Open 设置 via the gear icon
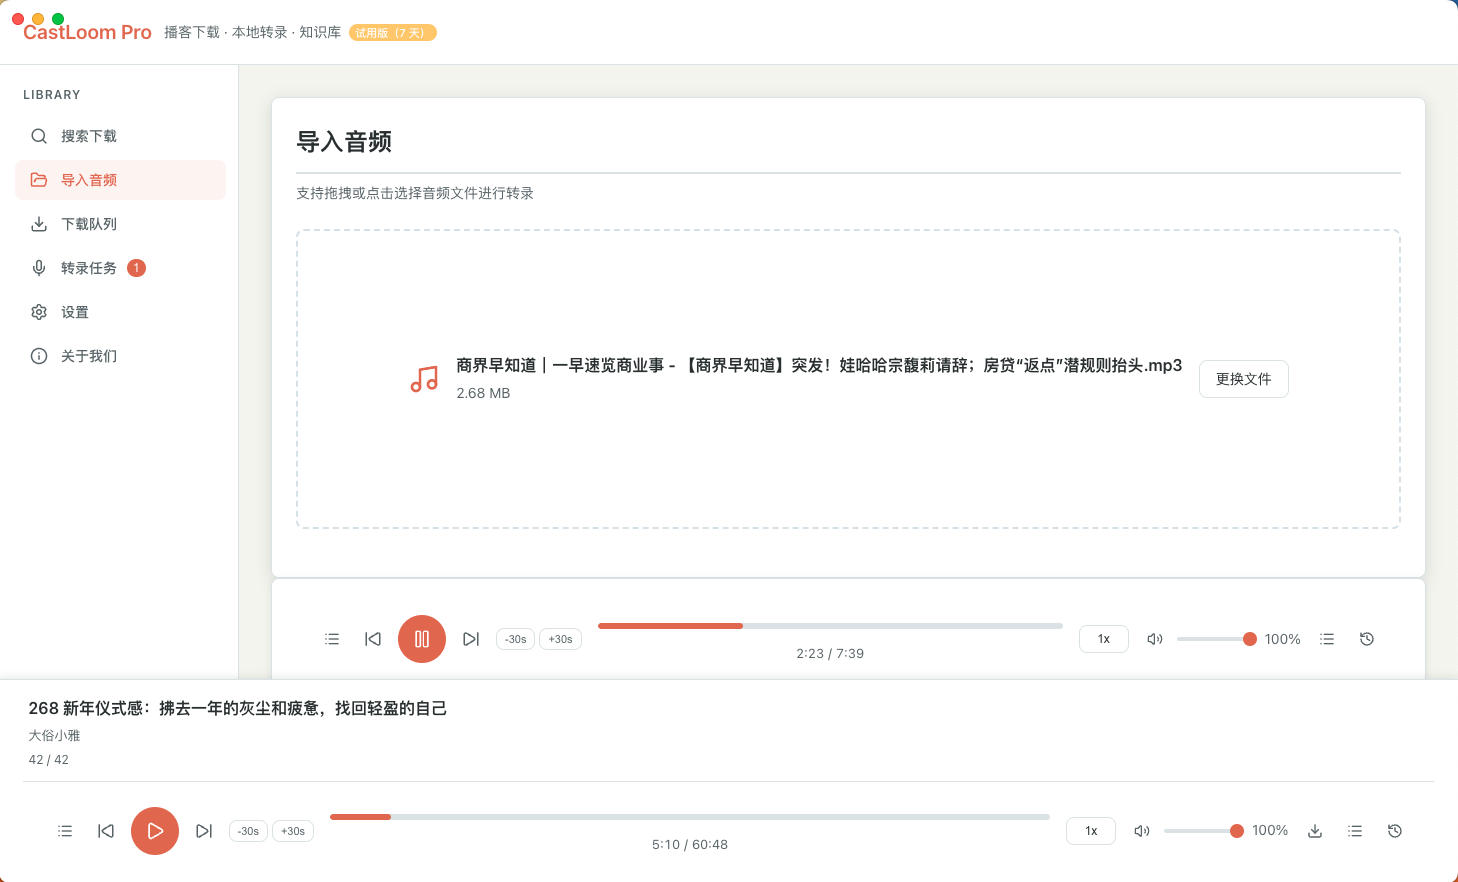The image size is (1458, 882). click(38, 312)
